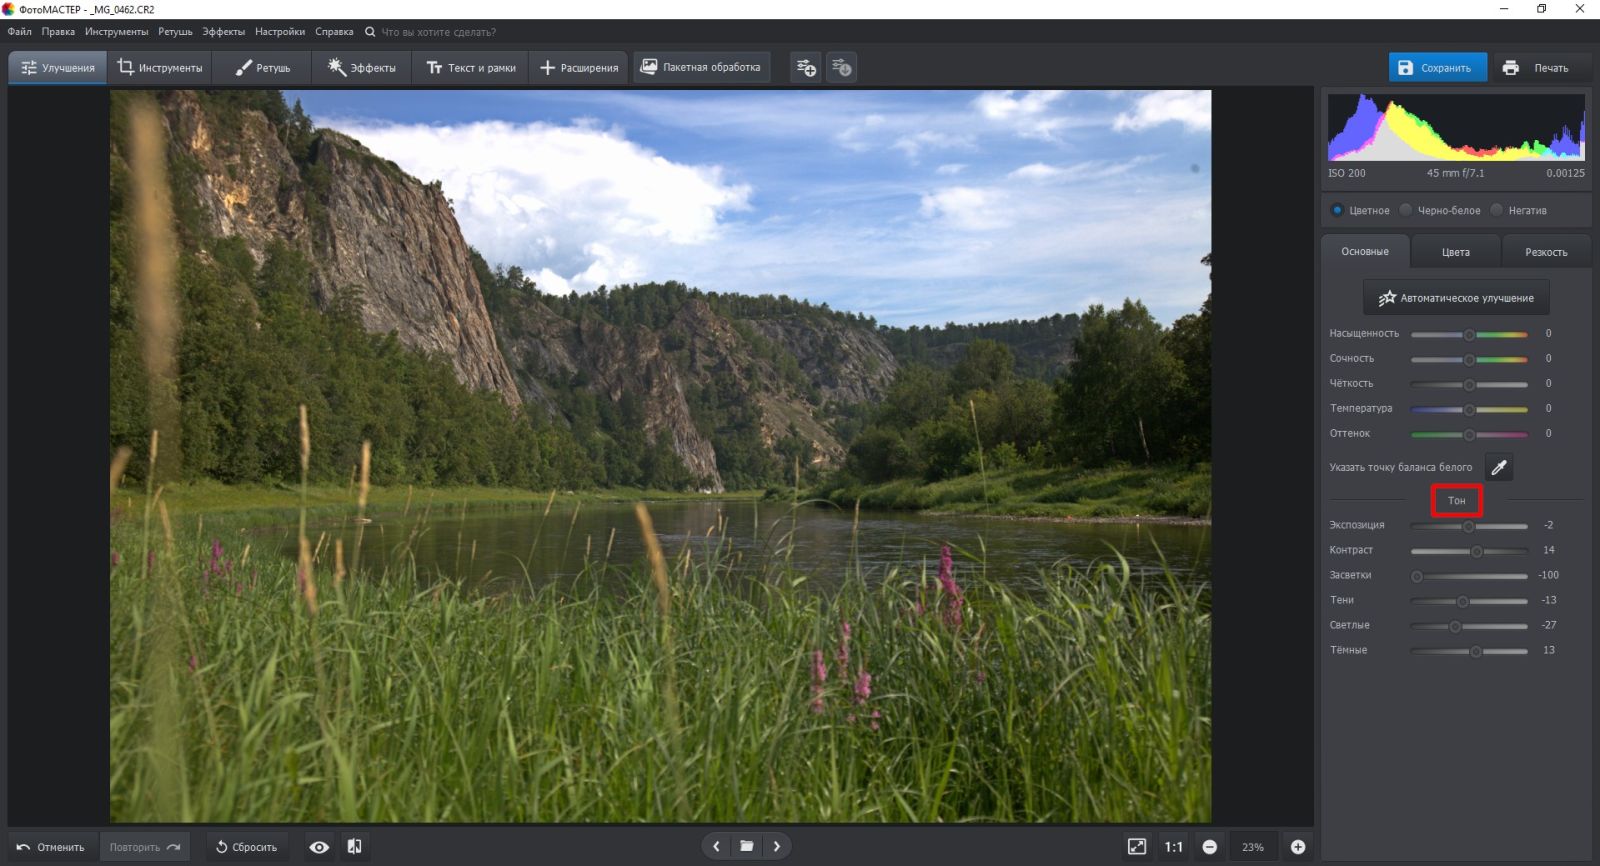Click the add preset sliders icon

[806, 68]
